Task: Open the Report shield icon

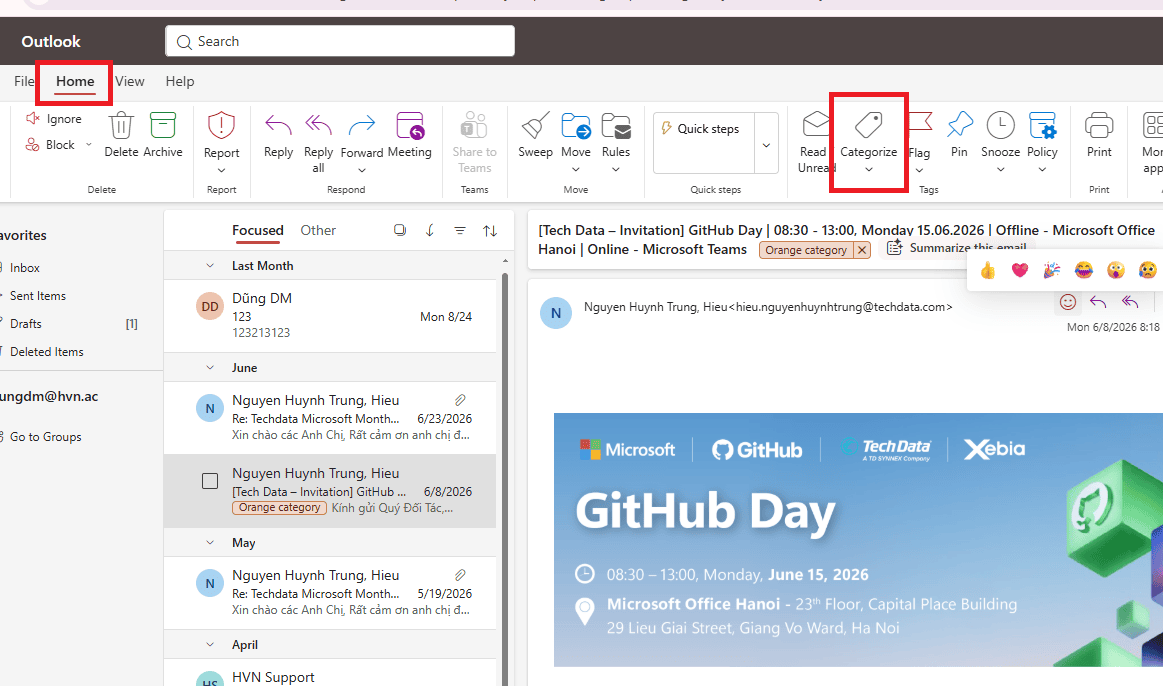Action: (221, 125)
